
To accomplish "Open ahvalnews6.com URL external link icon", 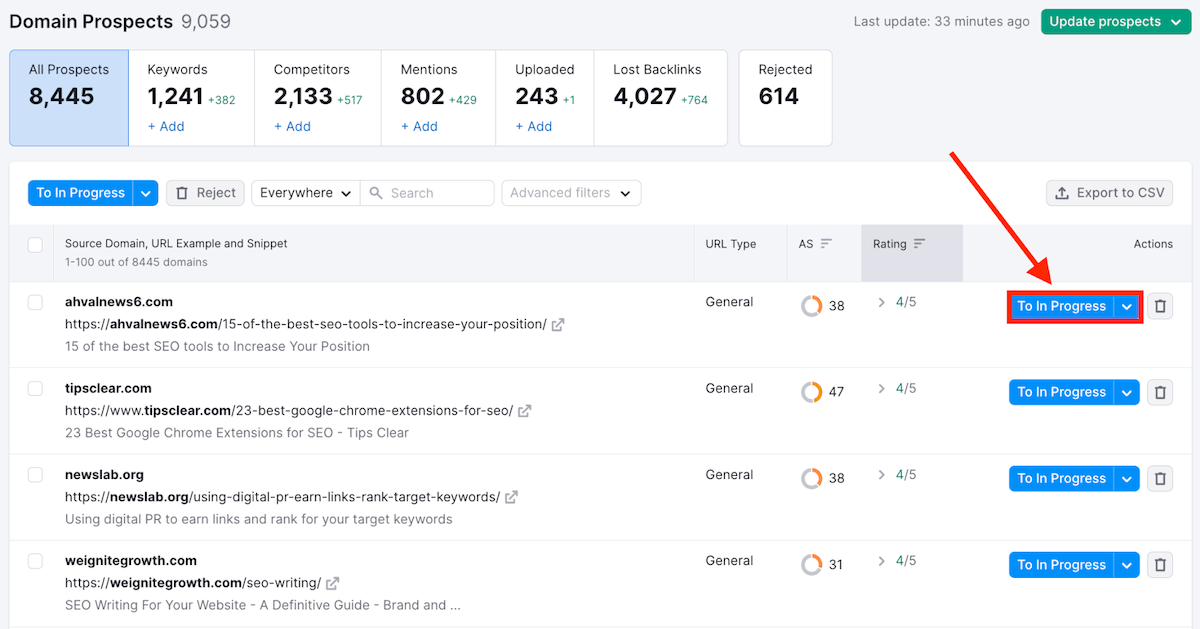I will (558, 324).
